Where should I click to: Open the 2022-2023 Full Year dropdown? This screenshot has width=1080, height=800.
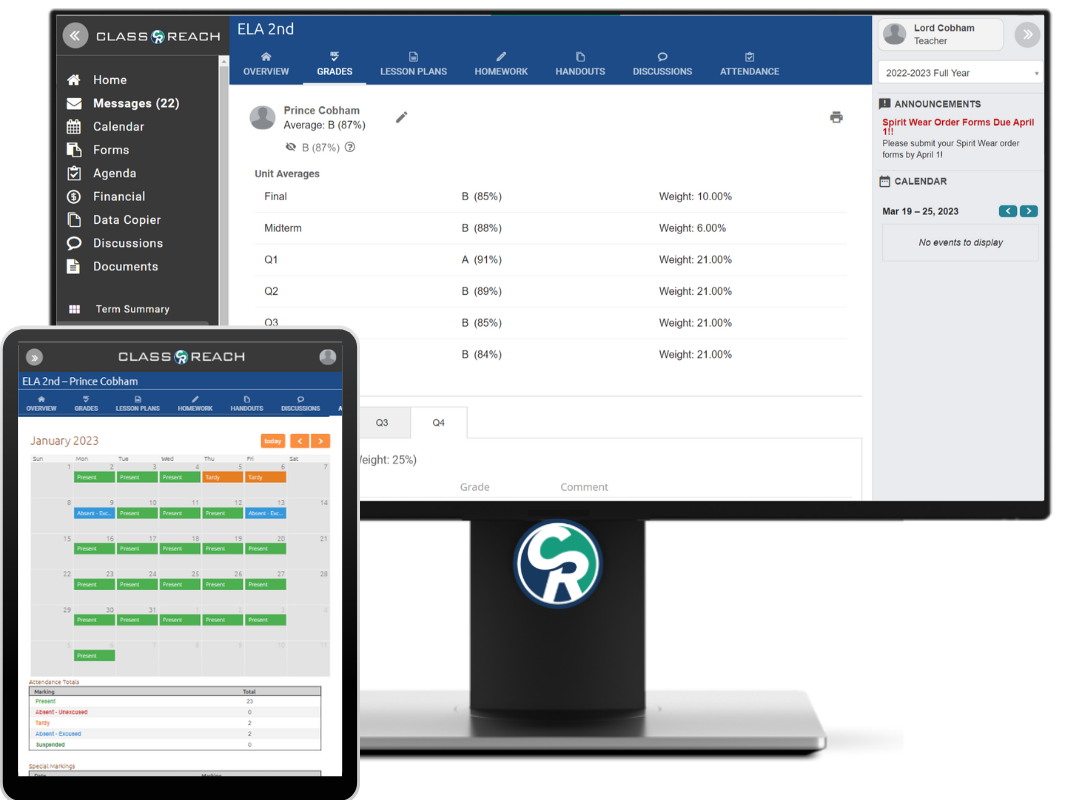pyautogui.click(x=959, y=72)
